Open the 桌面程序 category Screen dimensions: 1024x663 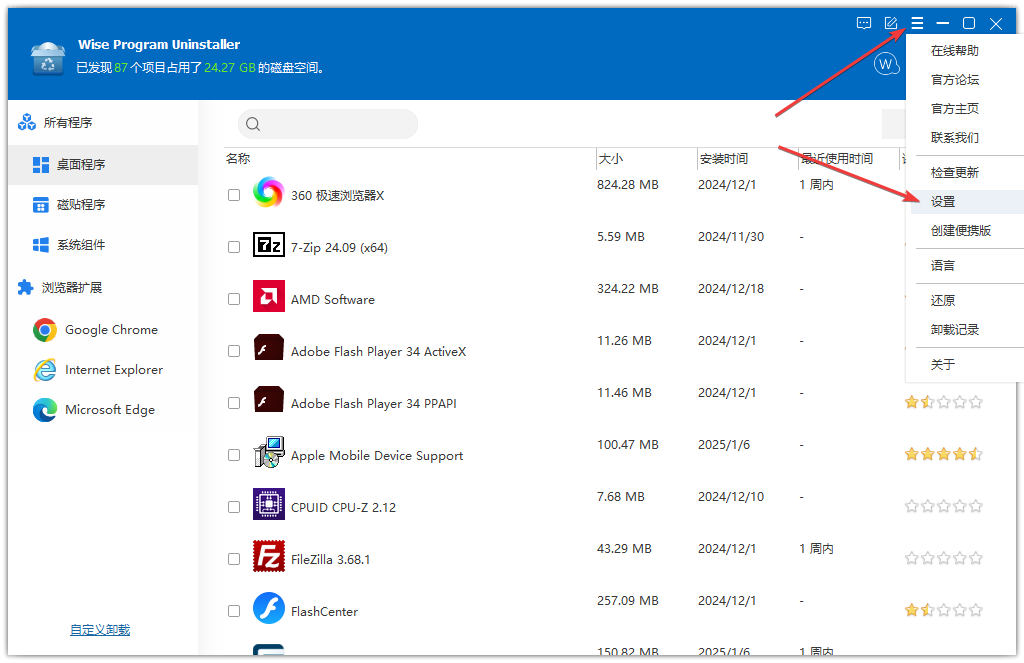(x=80, y=164)
